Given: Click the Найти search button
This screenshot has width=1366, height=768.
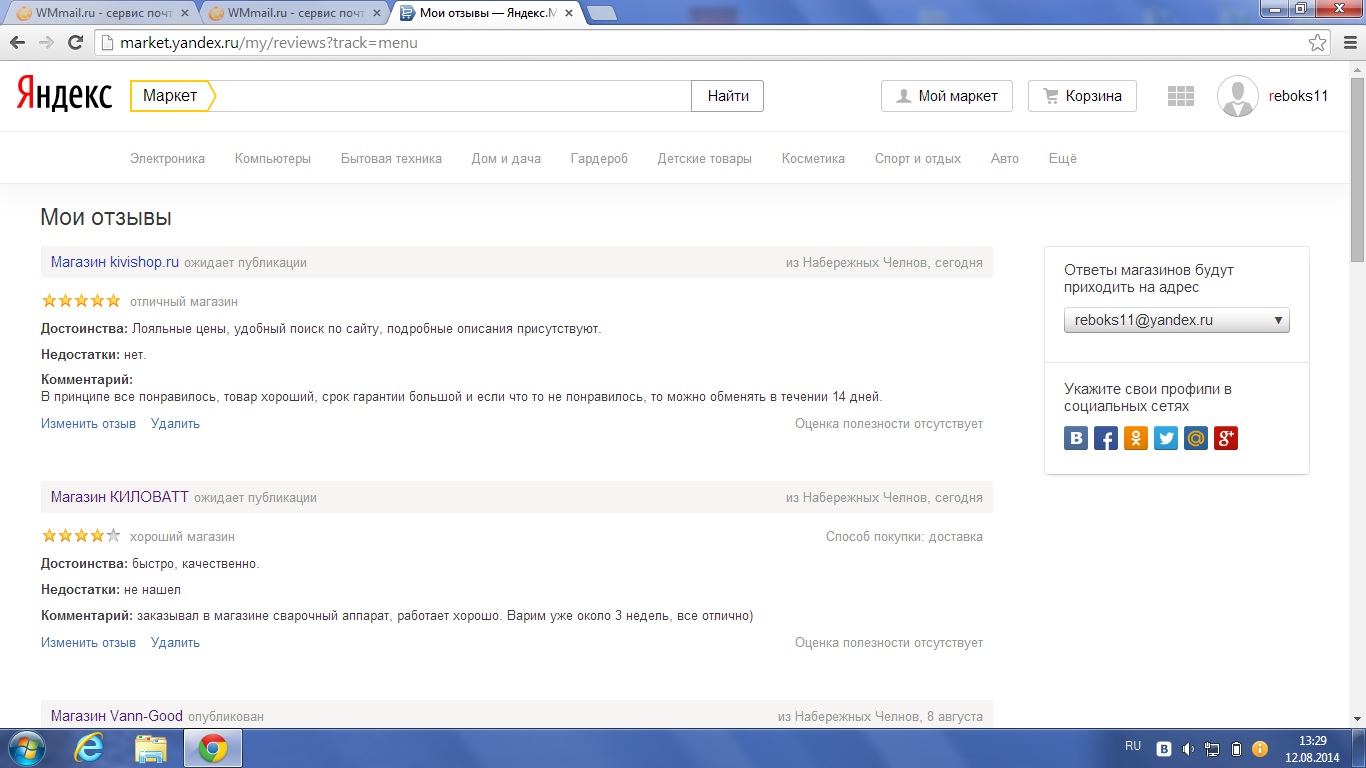Looking at the screenshot, I should 728,96.
